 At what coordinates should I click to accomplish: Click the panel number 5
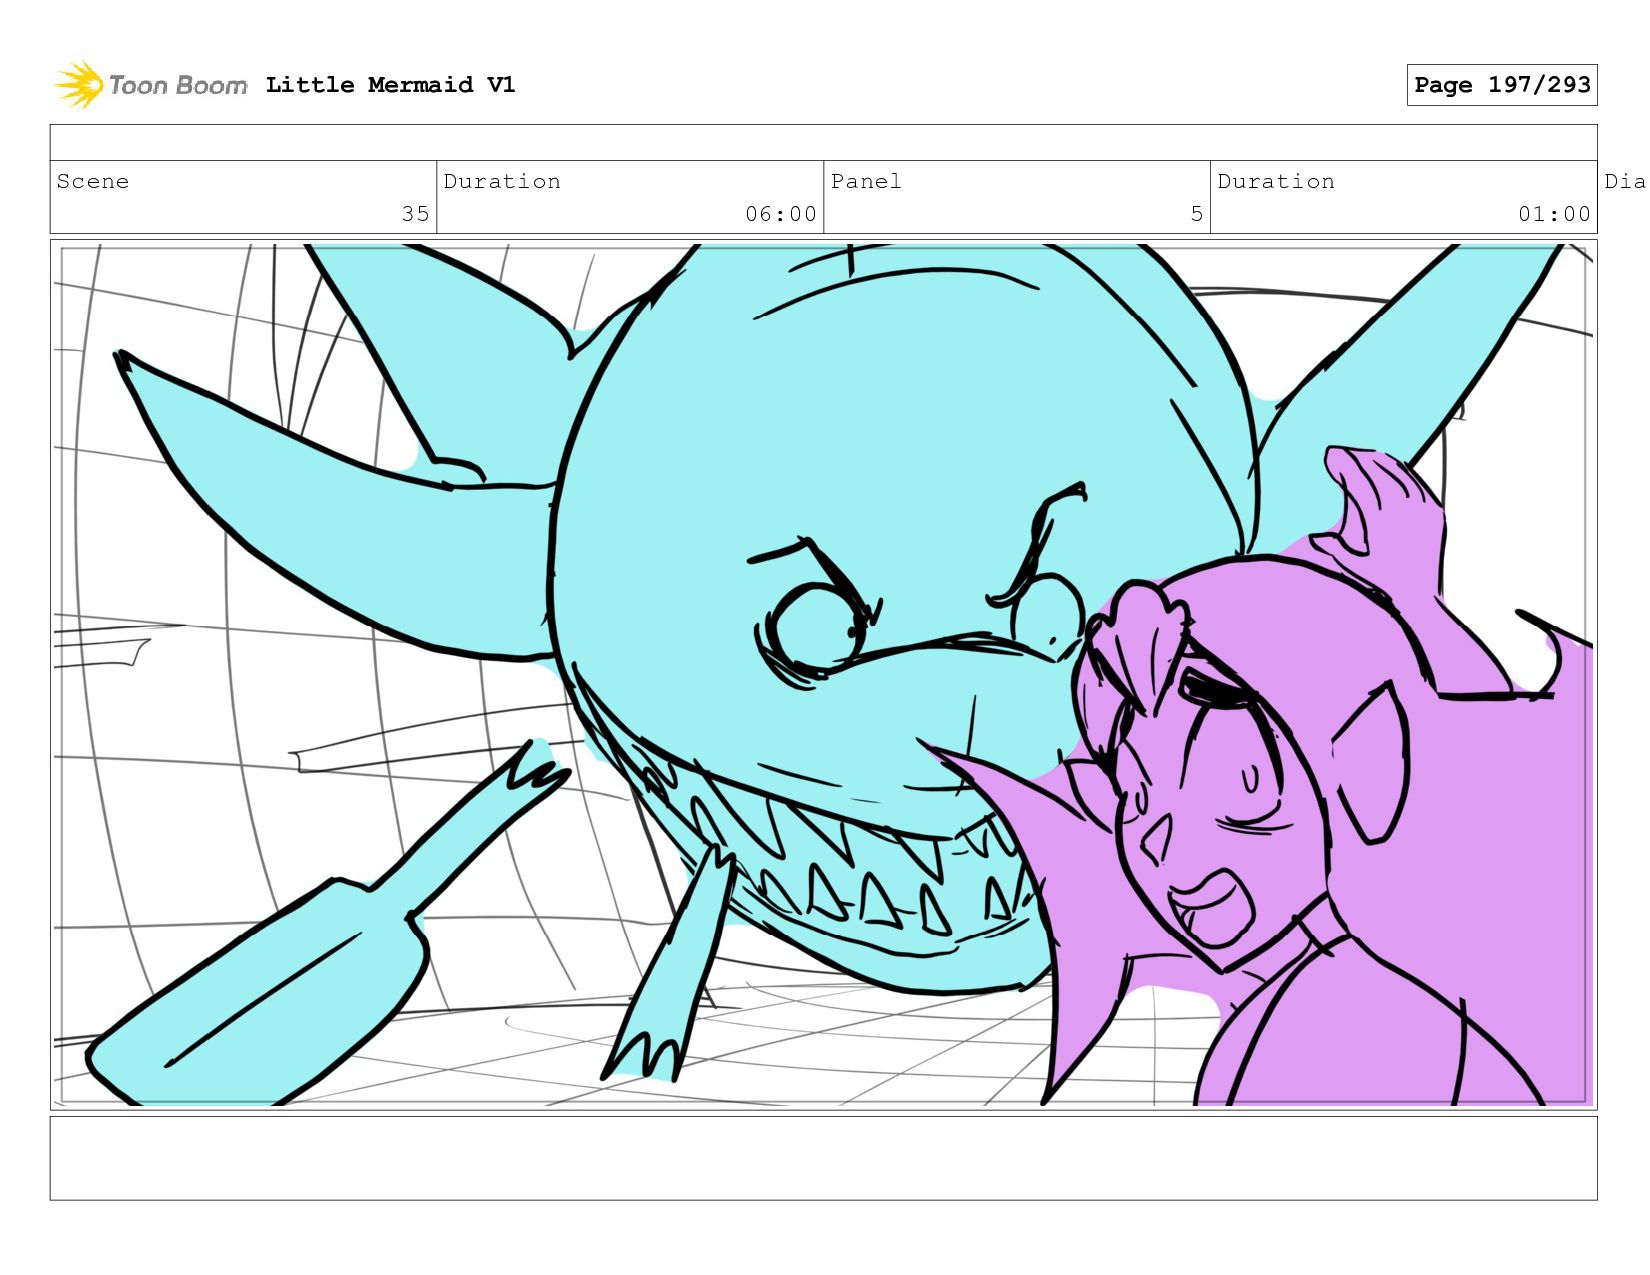(x=1196, y=214)
